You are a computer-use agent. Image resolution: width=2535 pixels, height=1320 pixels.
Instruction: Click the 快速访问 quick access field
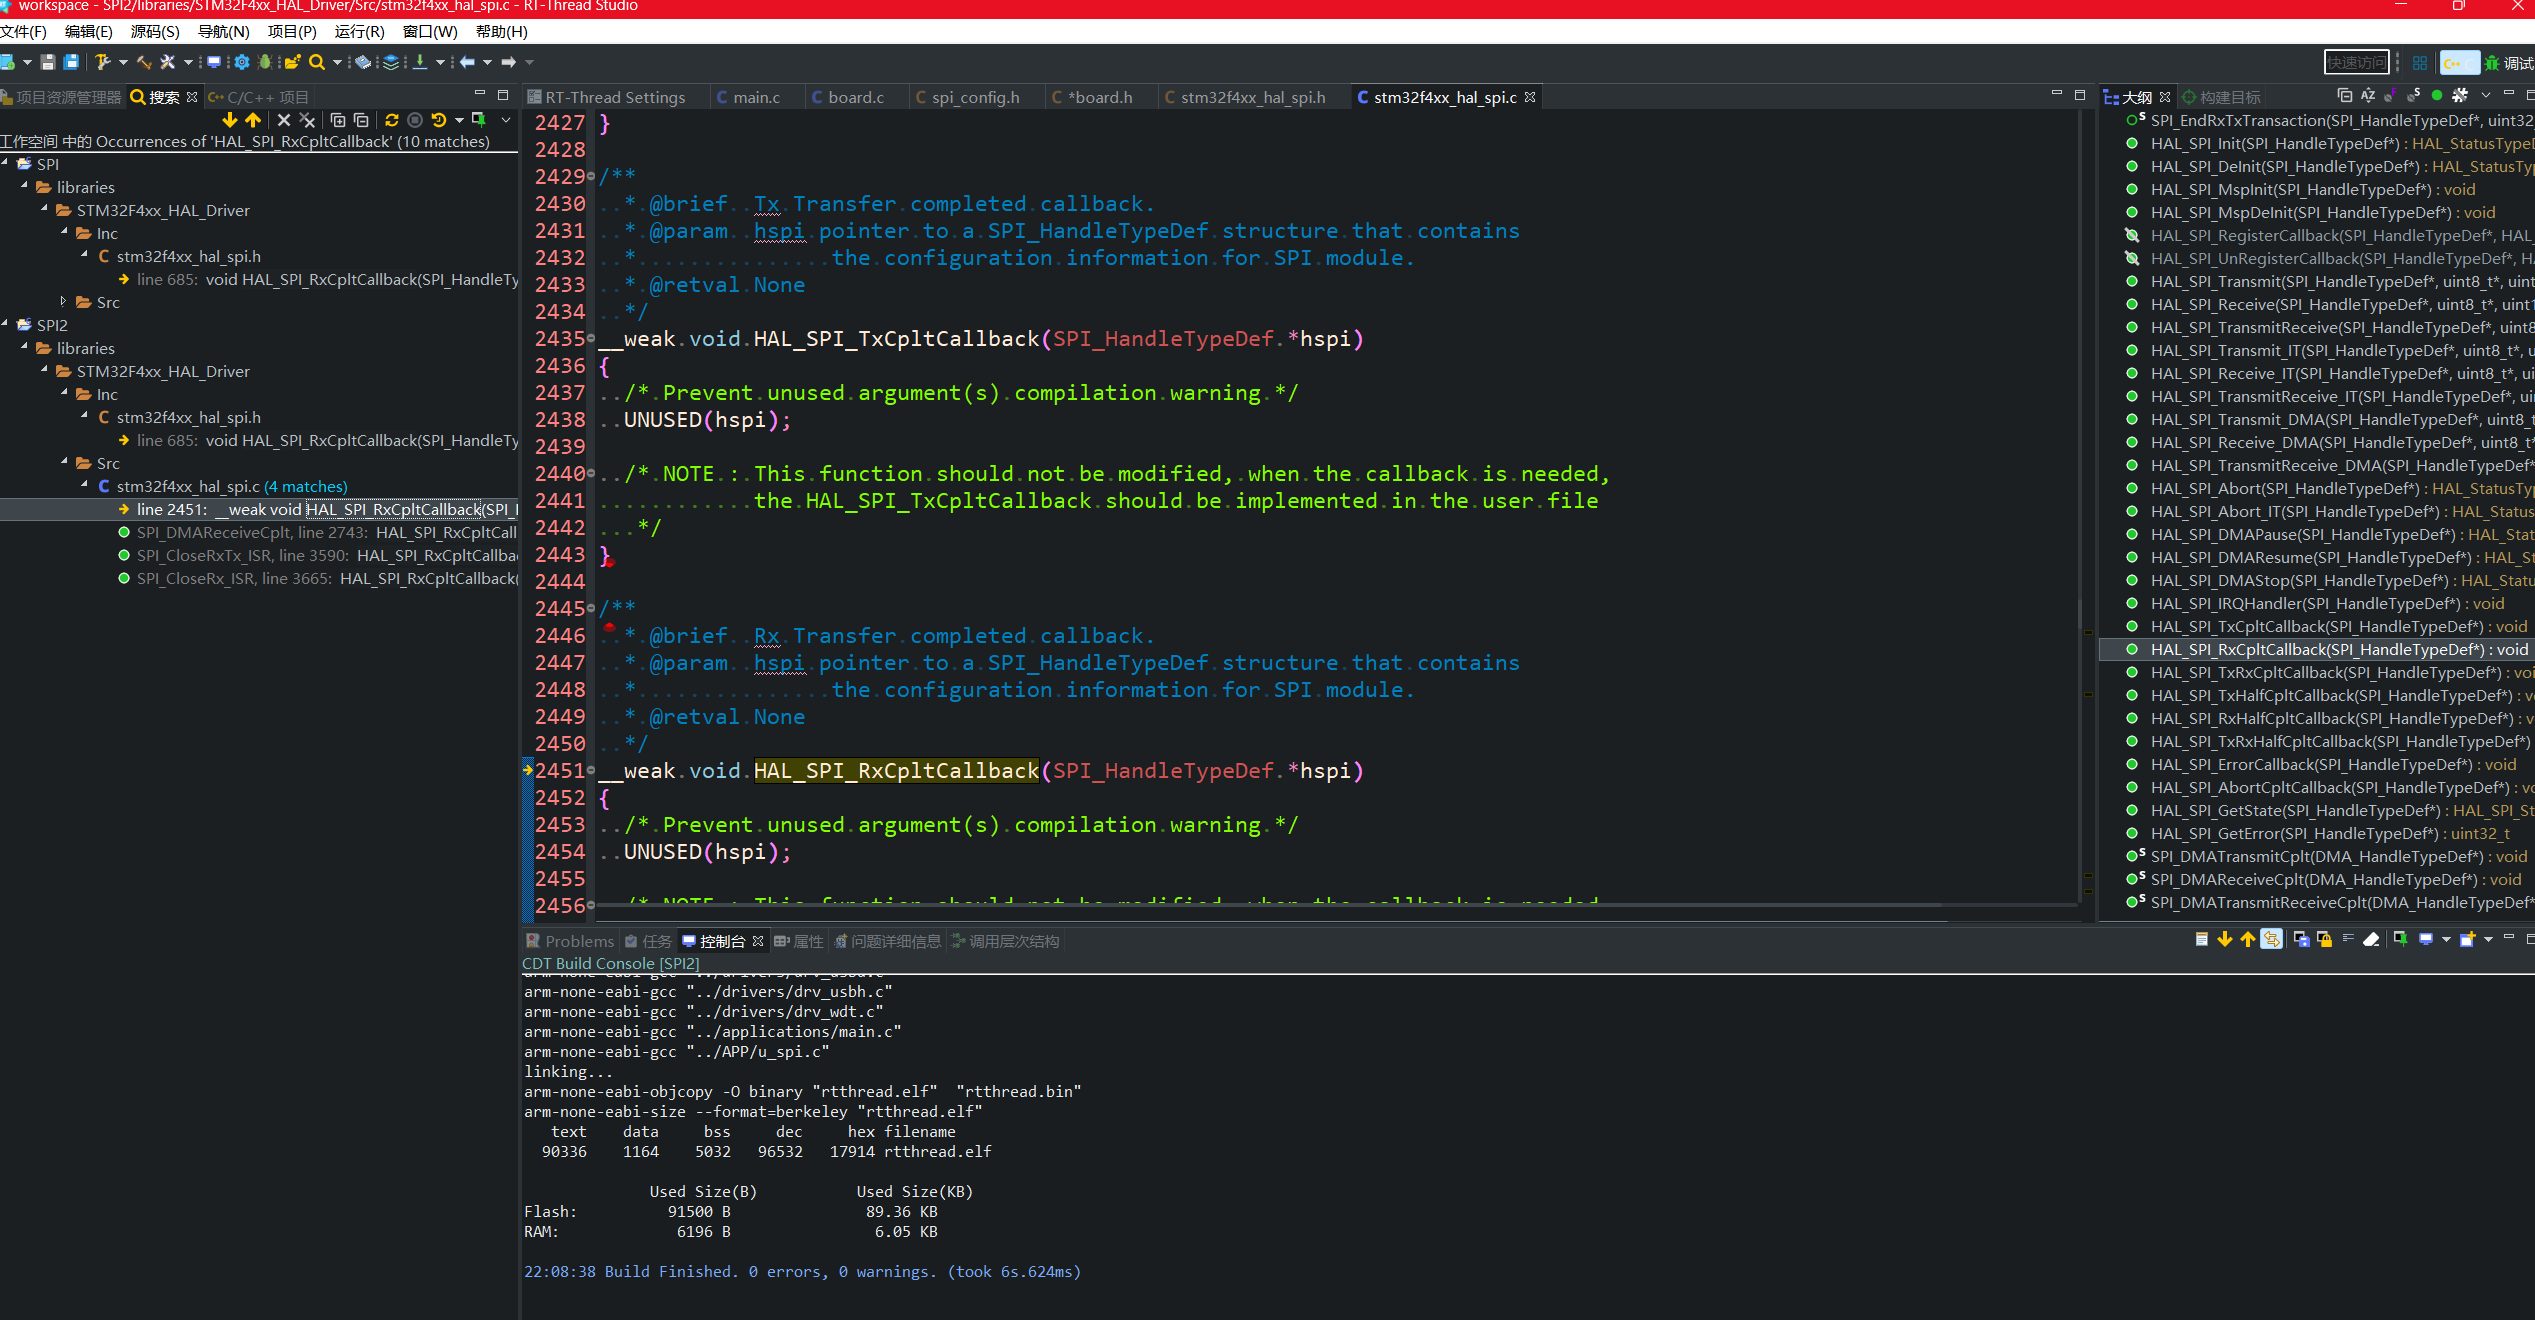click(x=2356, y=63)
